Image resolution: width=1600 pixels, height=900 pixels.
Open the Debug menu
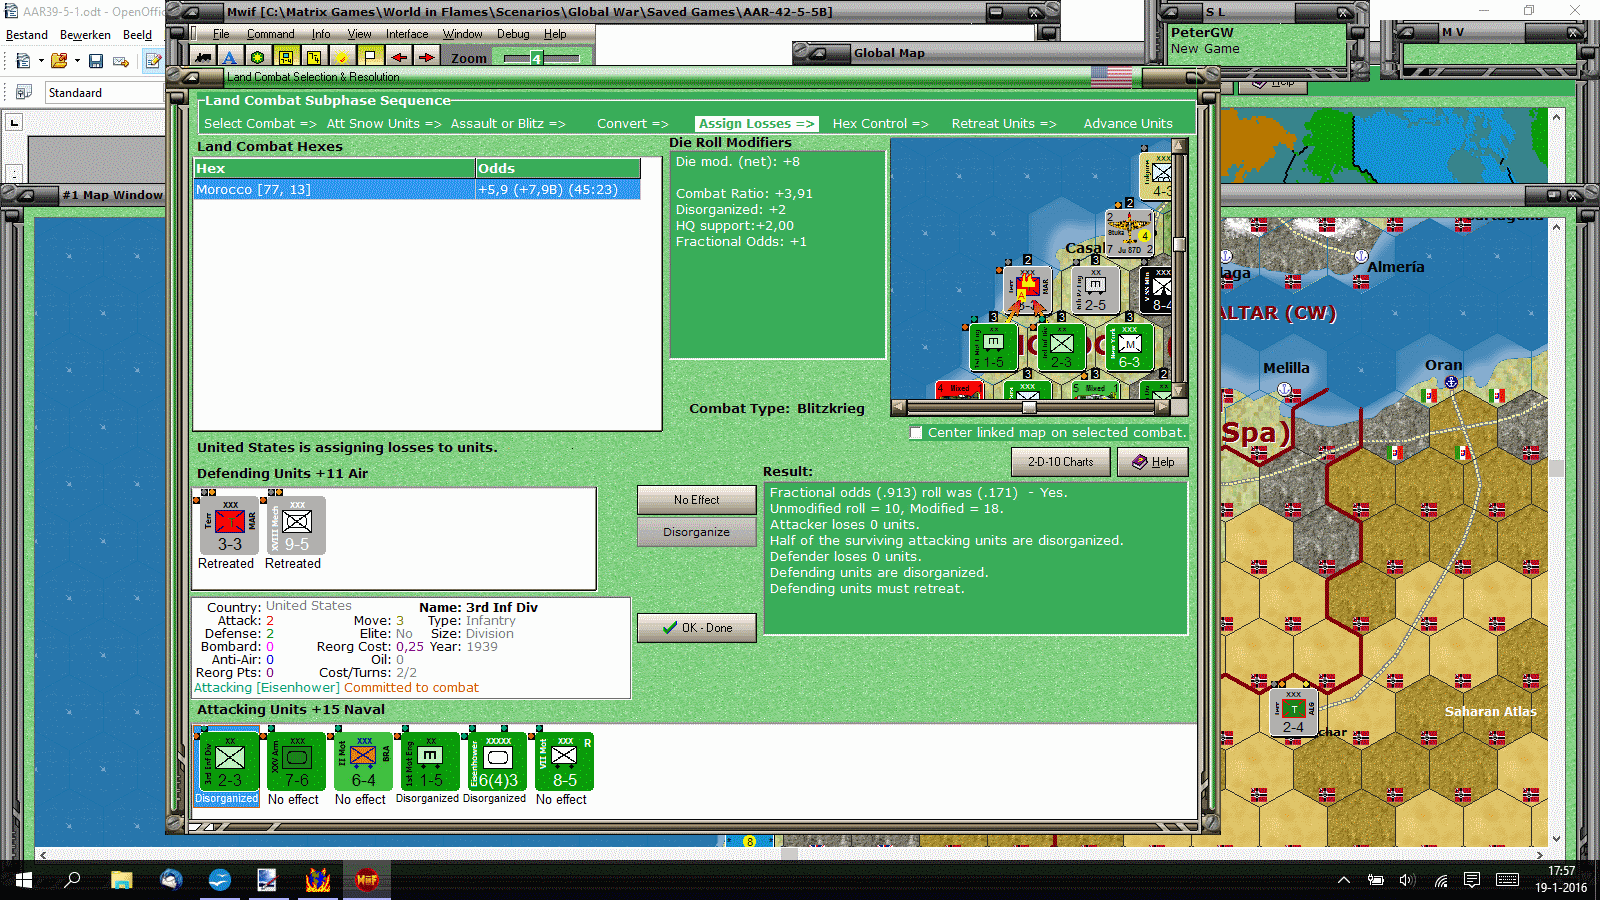coord(513,34)
